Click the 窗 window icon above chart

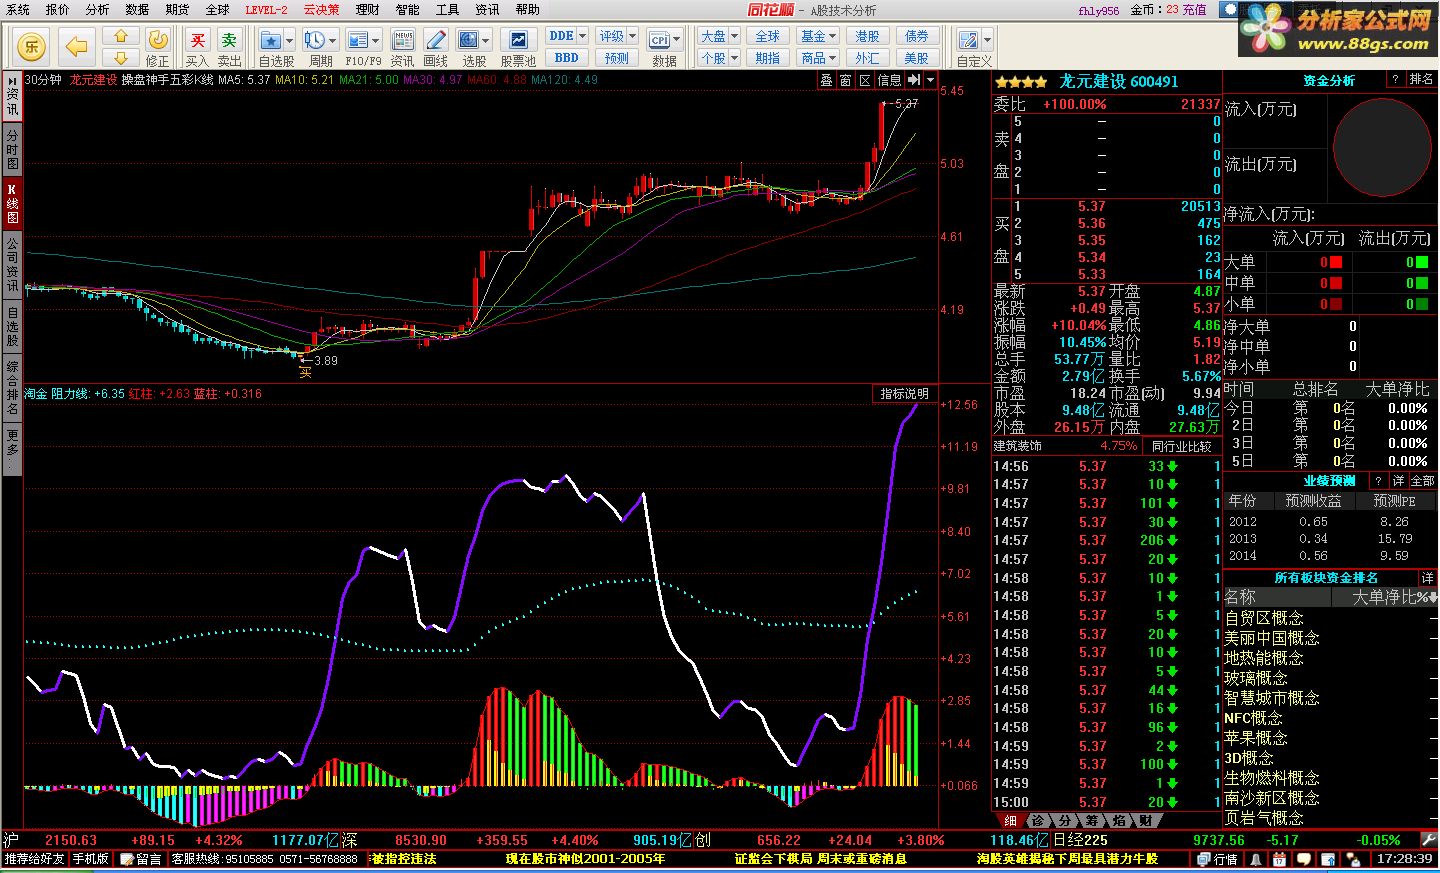(846, 80)
